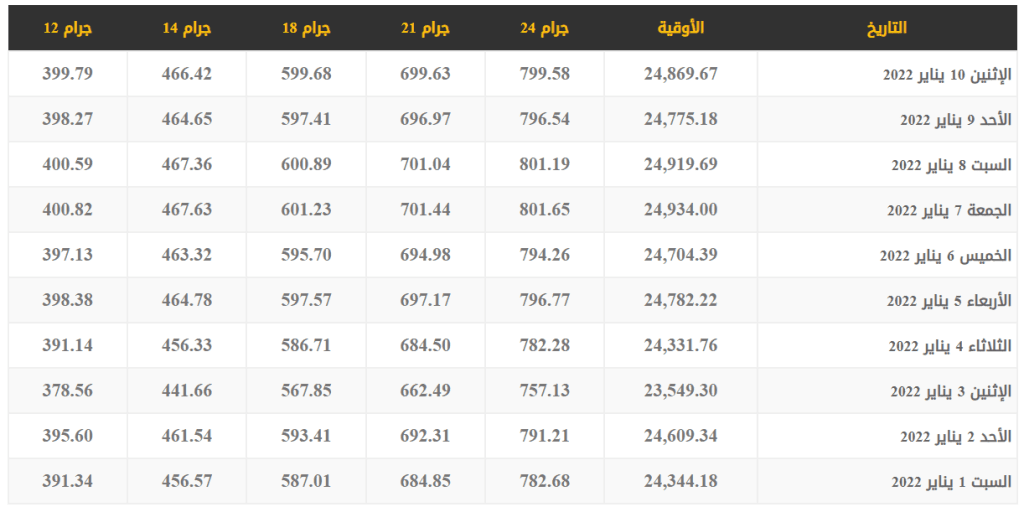Select the جرام 21 column header
The image size is (1024, 507).
tap(425, 28)
